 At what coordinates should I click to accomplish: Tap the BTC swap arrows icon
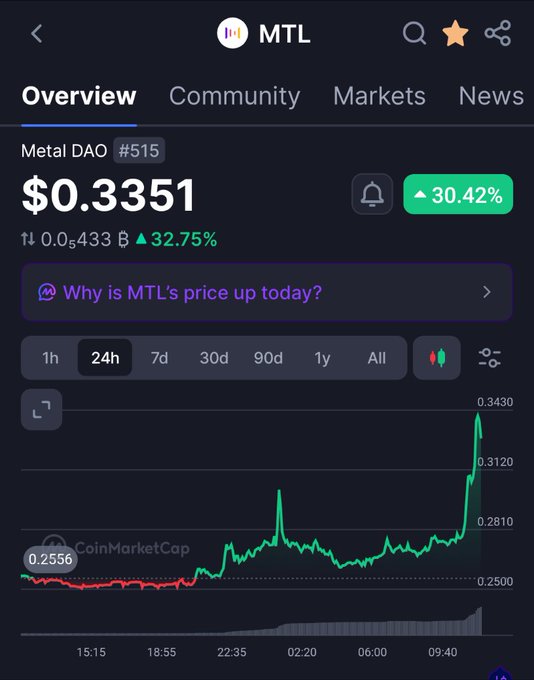28,239
